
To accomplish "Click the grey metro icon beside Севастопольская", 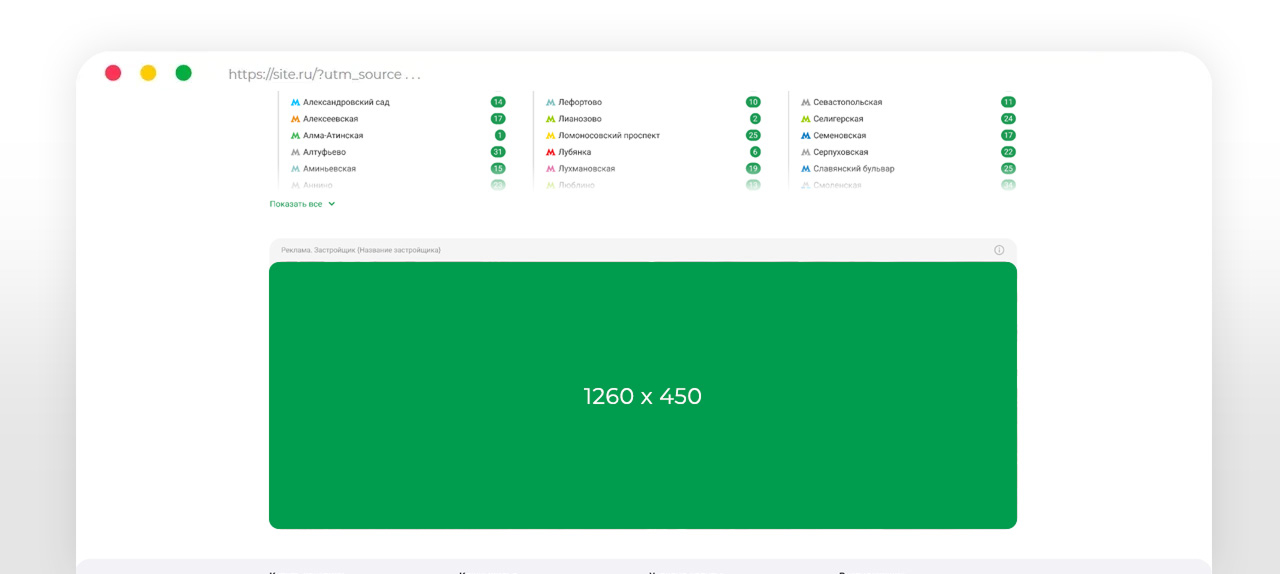I will click(805, 102).
